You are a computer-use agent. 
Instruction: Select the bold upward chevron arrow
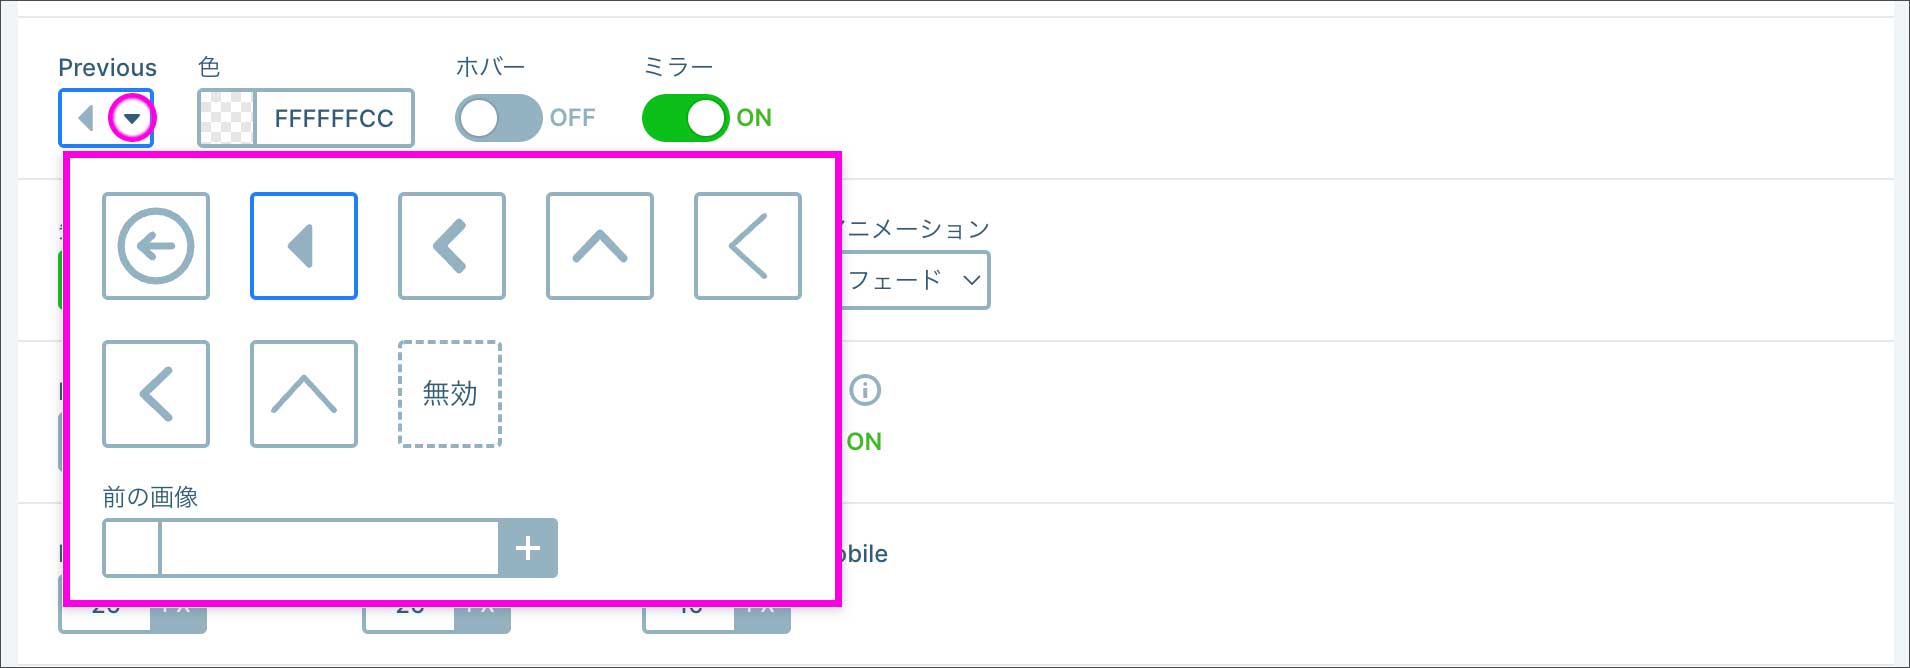point(600,246)
